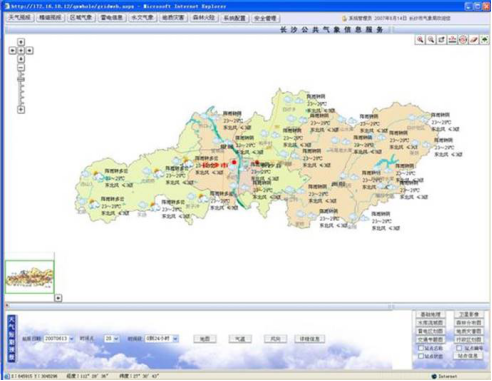Click the red target icon in map toolbar
Image resolution: width=492 pixels, height=381 pixels.
coord(463,40)
